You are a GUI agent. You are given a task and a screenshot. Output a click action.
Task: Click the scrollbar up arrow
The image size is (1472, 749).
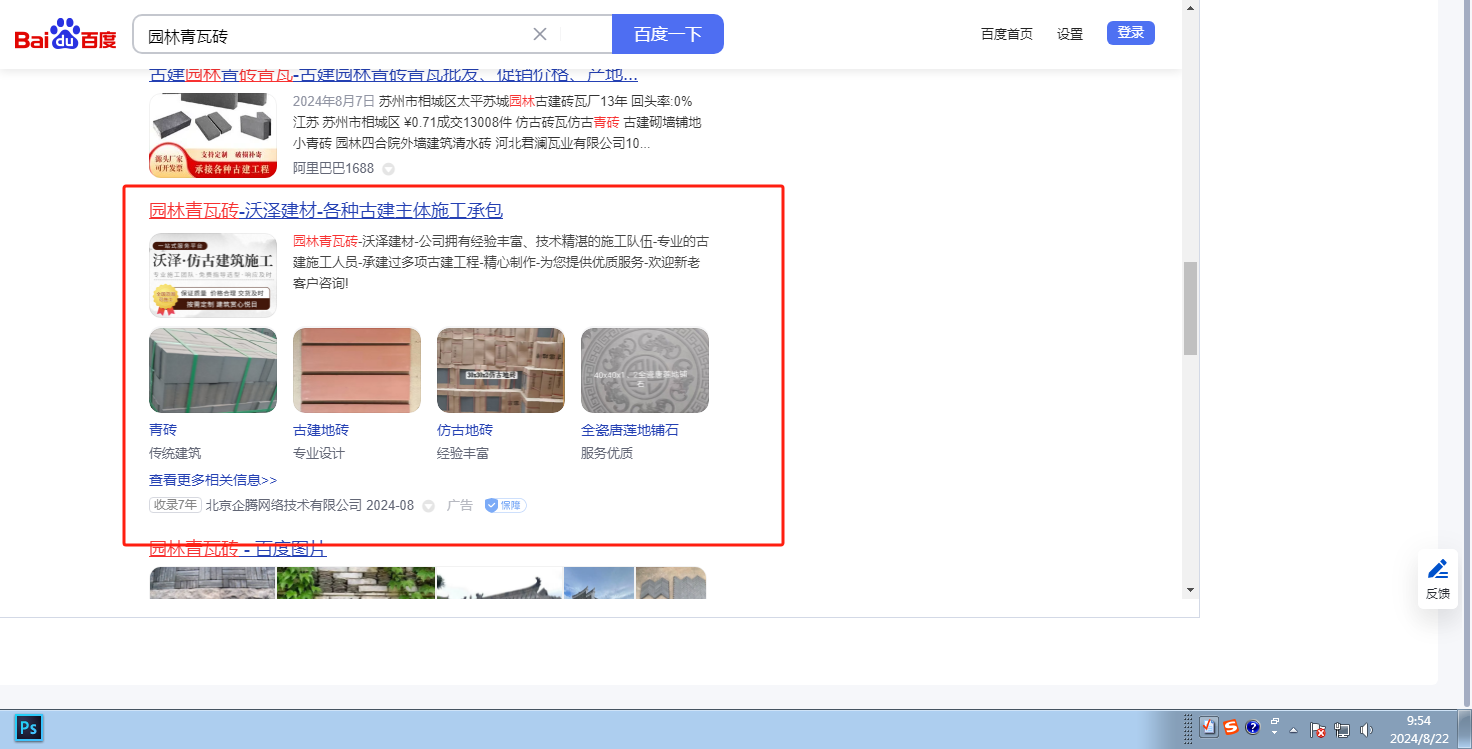click(1190, 8)
